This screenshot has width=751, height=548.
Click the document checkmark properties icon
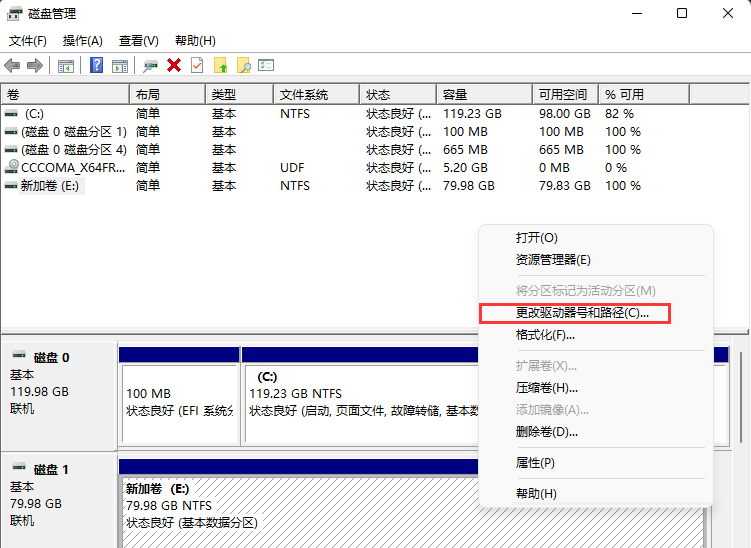197,65
